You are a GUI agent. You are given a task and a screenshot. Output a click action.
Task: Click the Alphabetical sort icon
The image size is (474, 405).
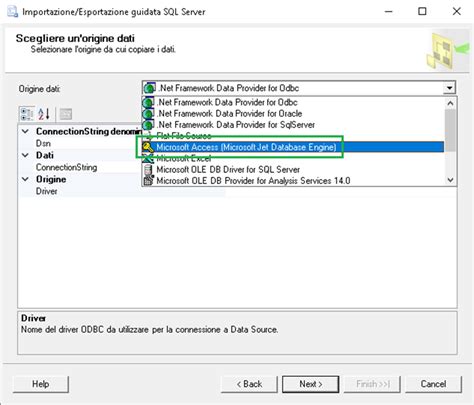pos(44,114)
